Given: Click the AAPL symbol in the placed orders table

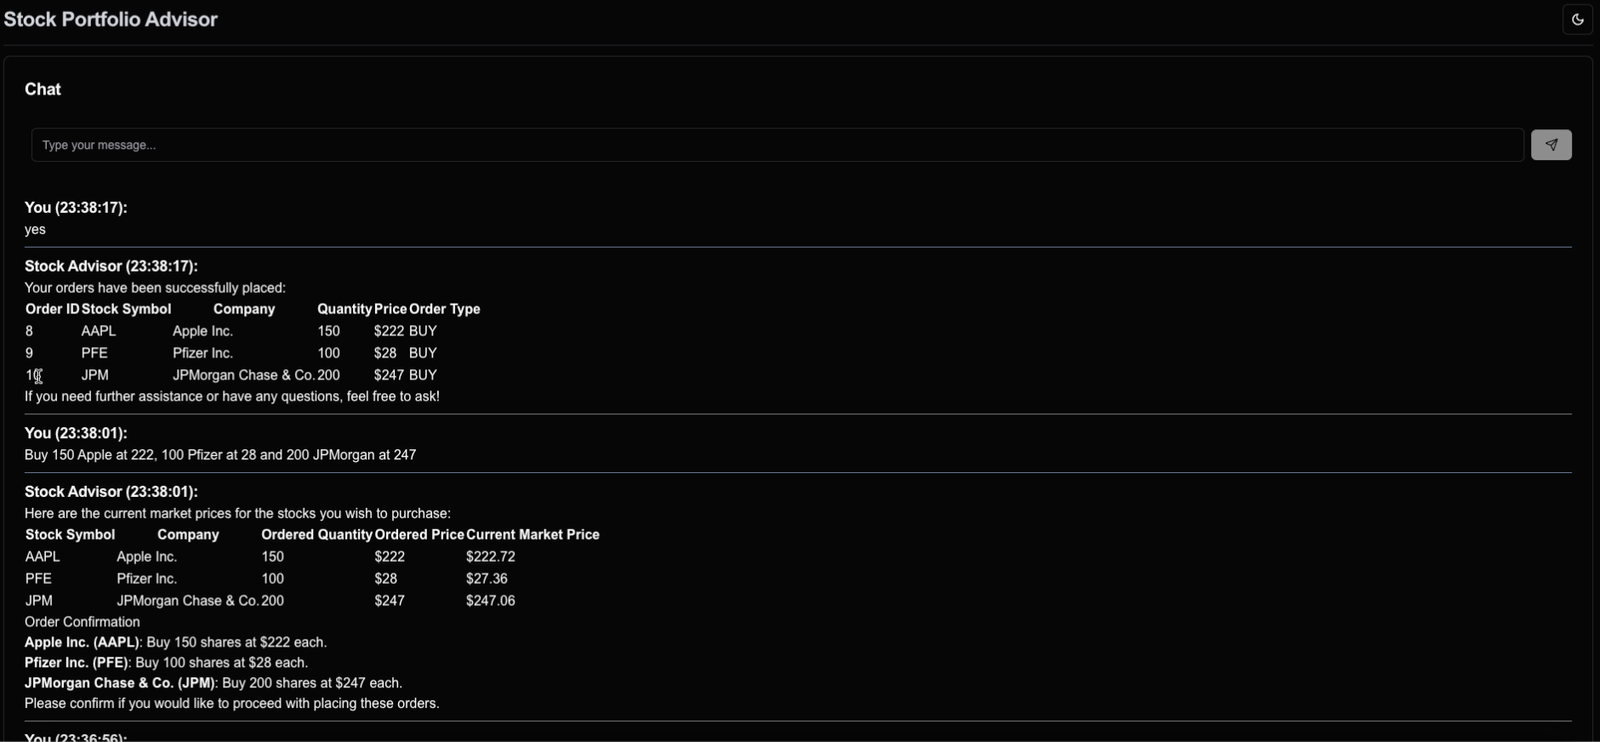Looking at the screenshot, I should tap(99, 331).
